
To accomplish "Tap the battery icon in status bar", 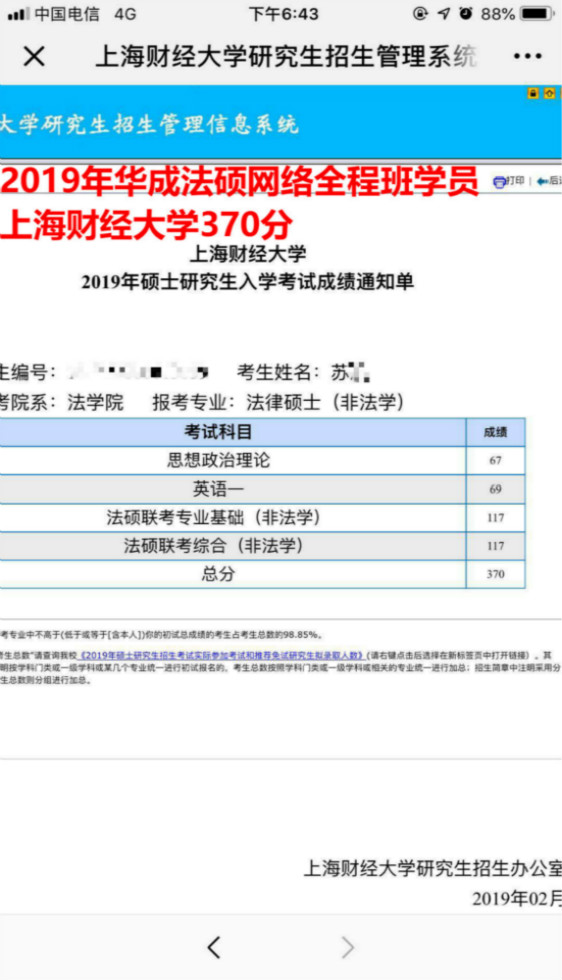I will (538, 13).
